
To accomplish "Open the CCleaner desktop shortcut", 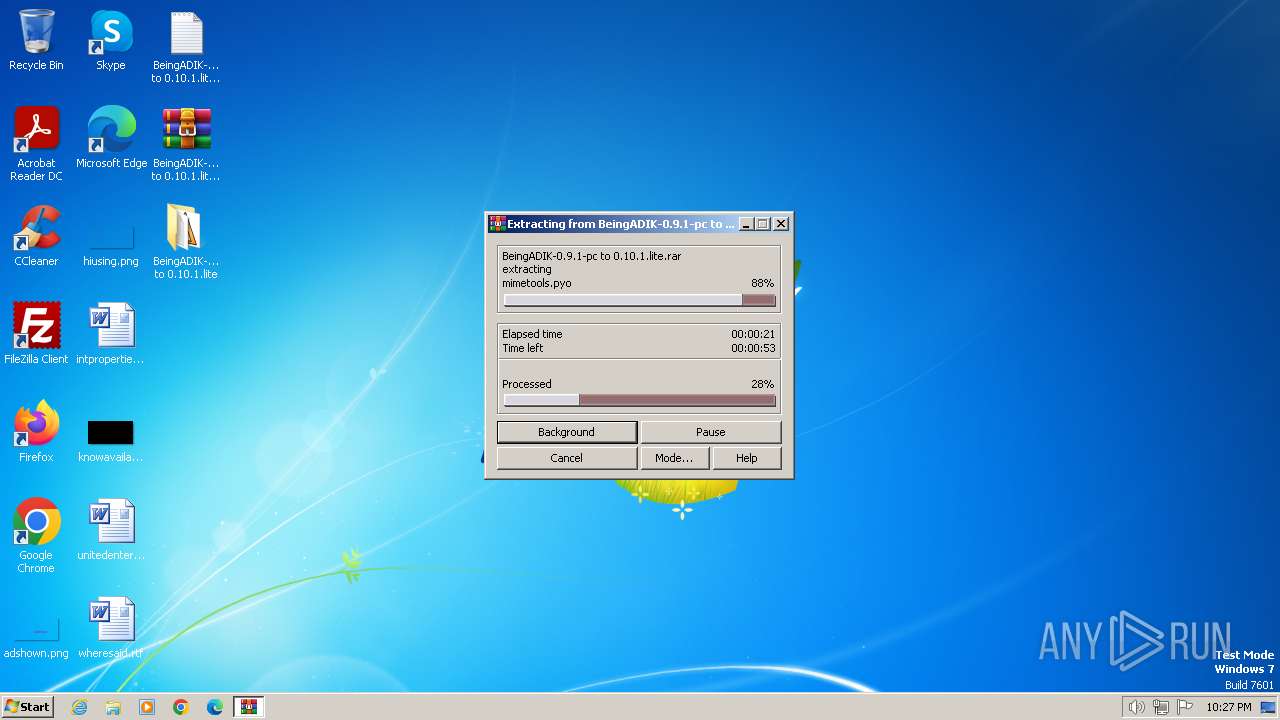I will point(36,236).
